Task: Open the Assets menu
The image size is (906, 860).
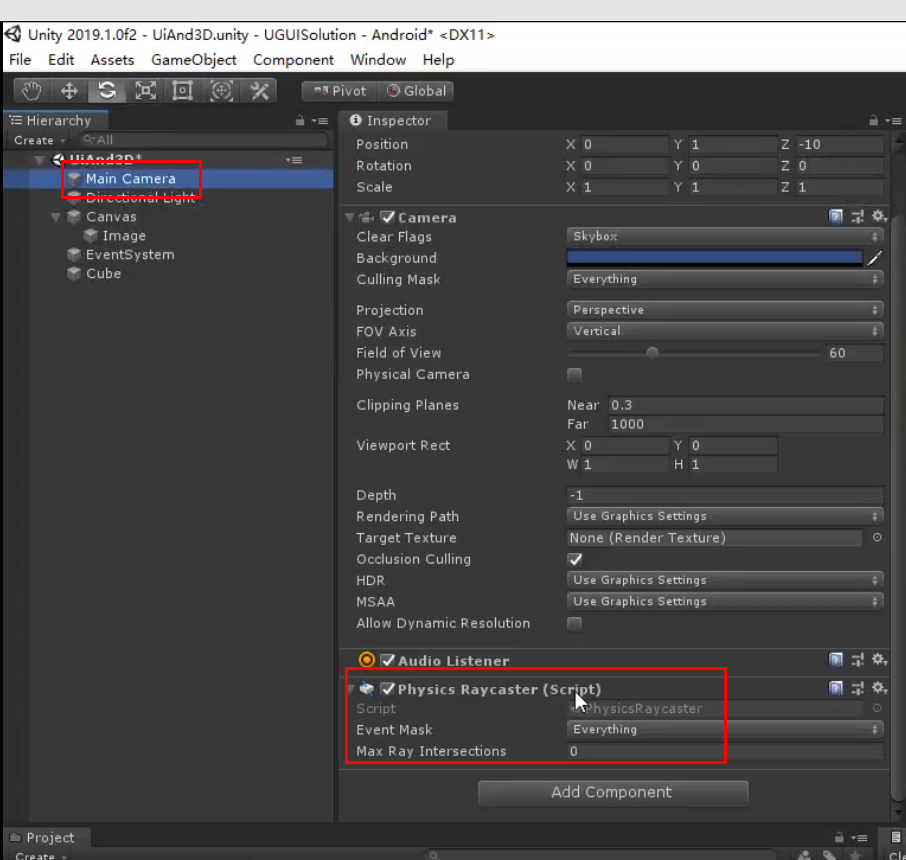Action: pyautogui.click(x=112, y=60)
